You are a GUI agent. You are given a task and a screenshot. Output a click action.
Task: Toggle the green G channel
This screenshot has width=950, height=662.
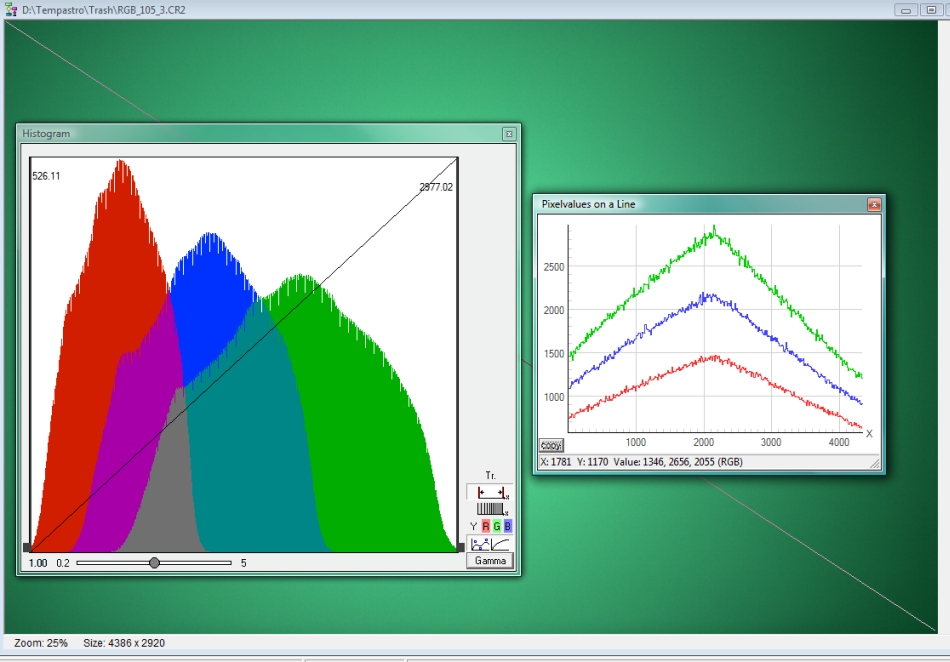tap(497, 526)
